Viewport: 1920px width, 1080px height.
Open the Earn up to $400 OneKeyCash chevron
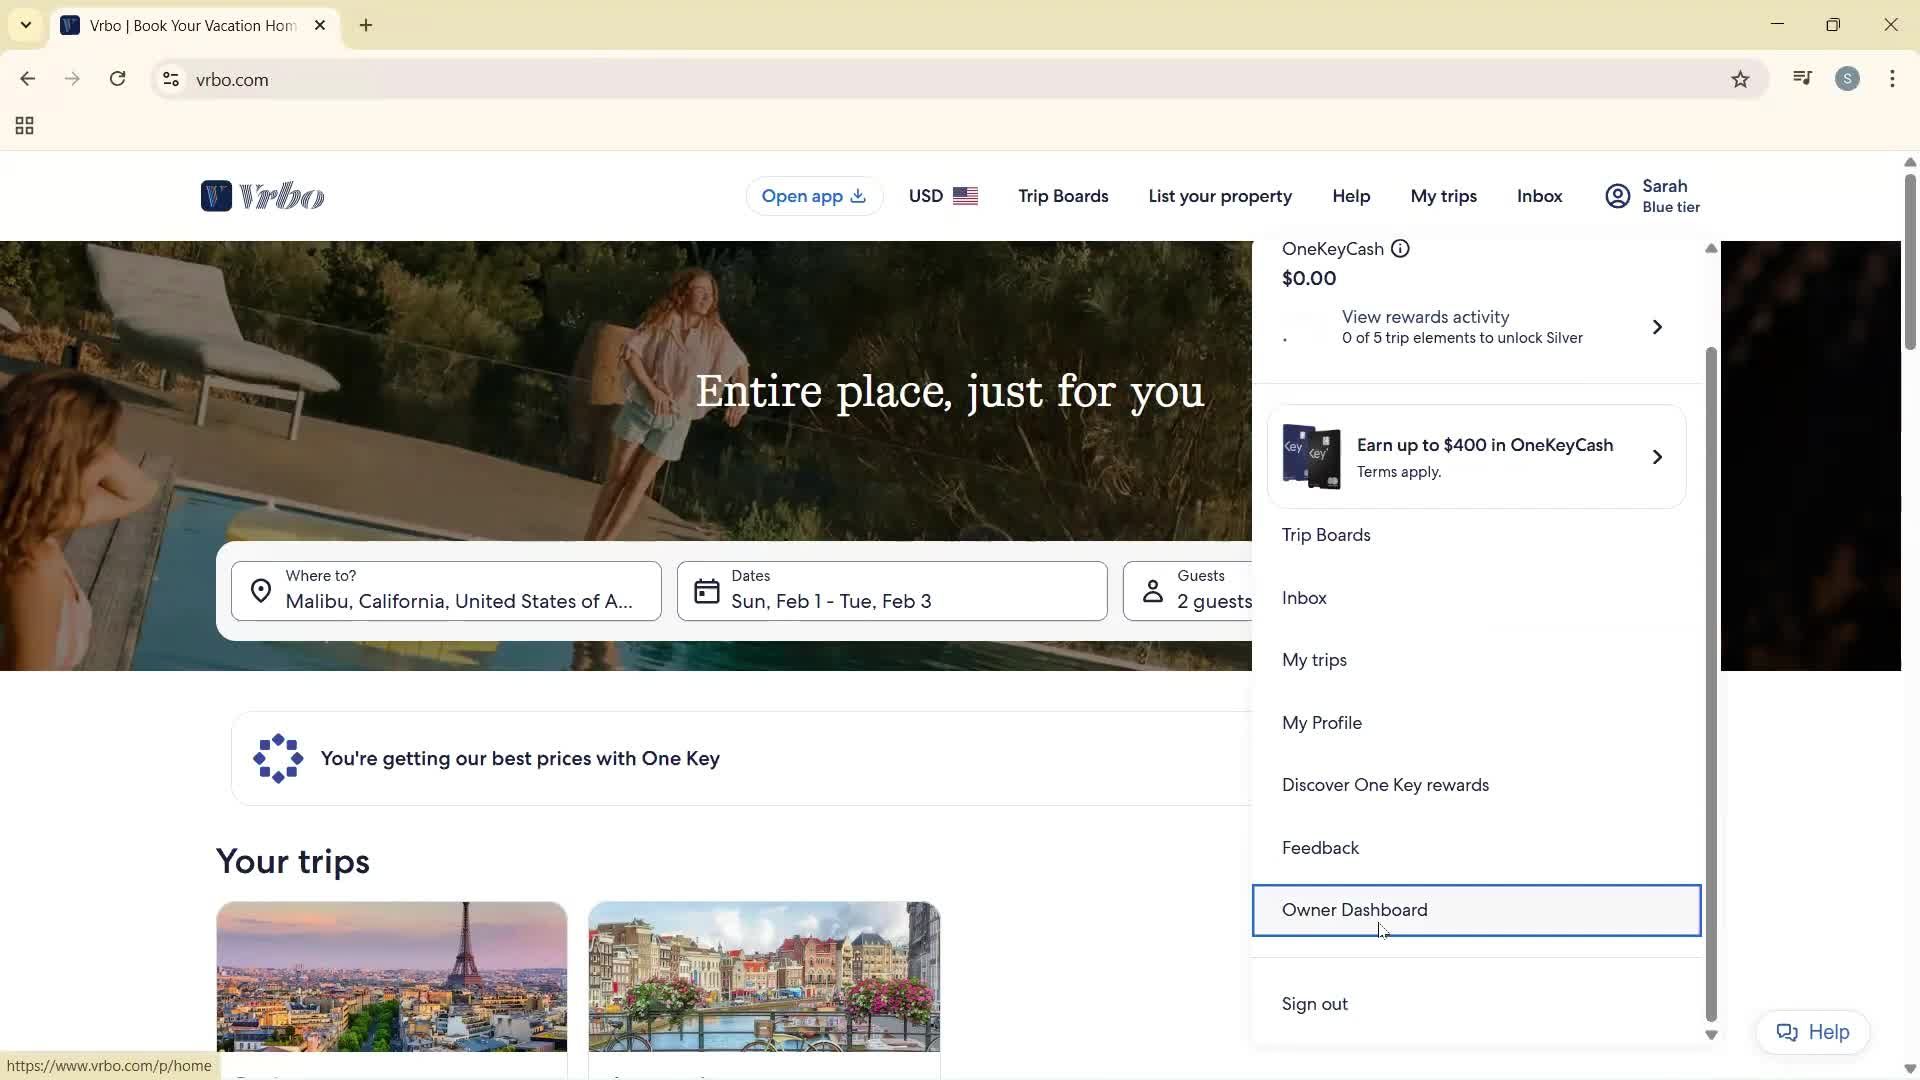pos(1658,457)
